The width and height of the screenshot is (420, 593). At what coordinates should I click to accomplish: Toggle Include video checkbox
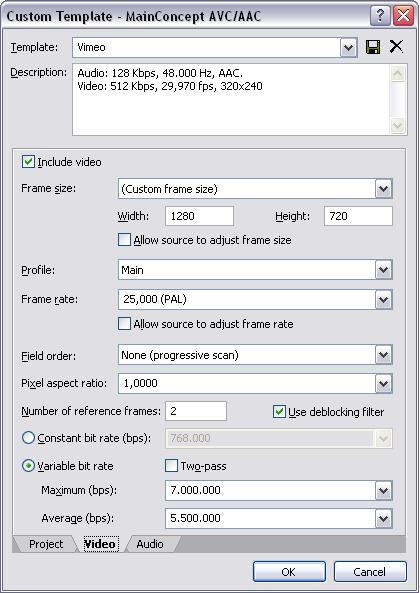pos(28,162)
